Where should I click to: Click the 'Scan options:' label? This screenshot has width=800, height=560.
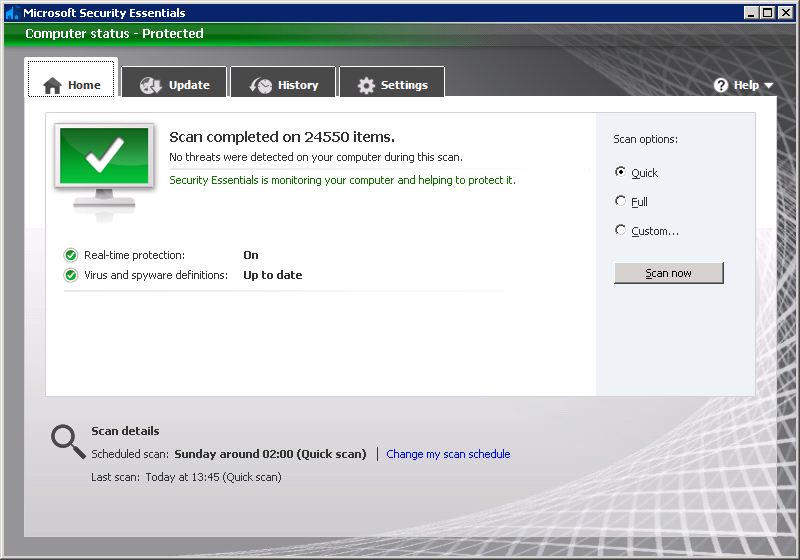(645, 139)
